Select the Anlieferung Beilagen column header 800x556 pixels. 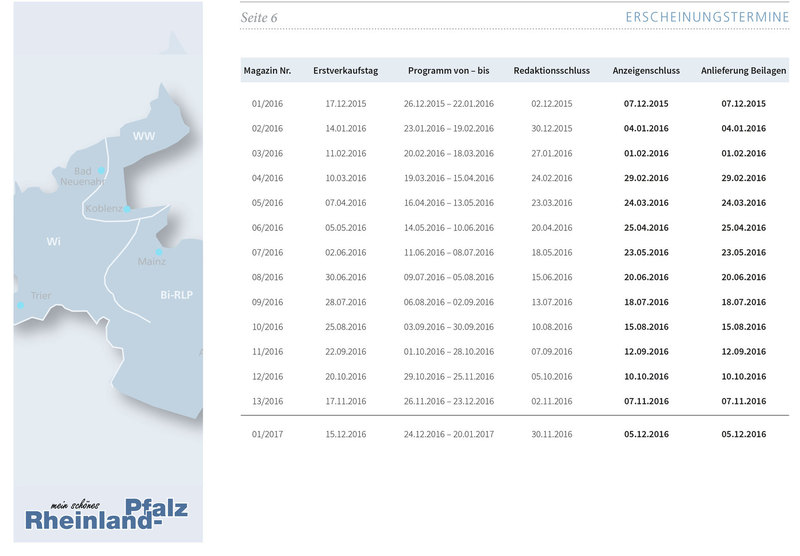(x=743, y=71)
